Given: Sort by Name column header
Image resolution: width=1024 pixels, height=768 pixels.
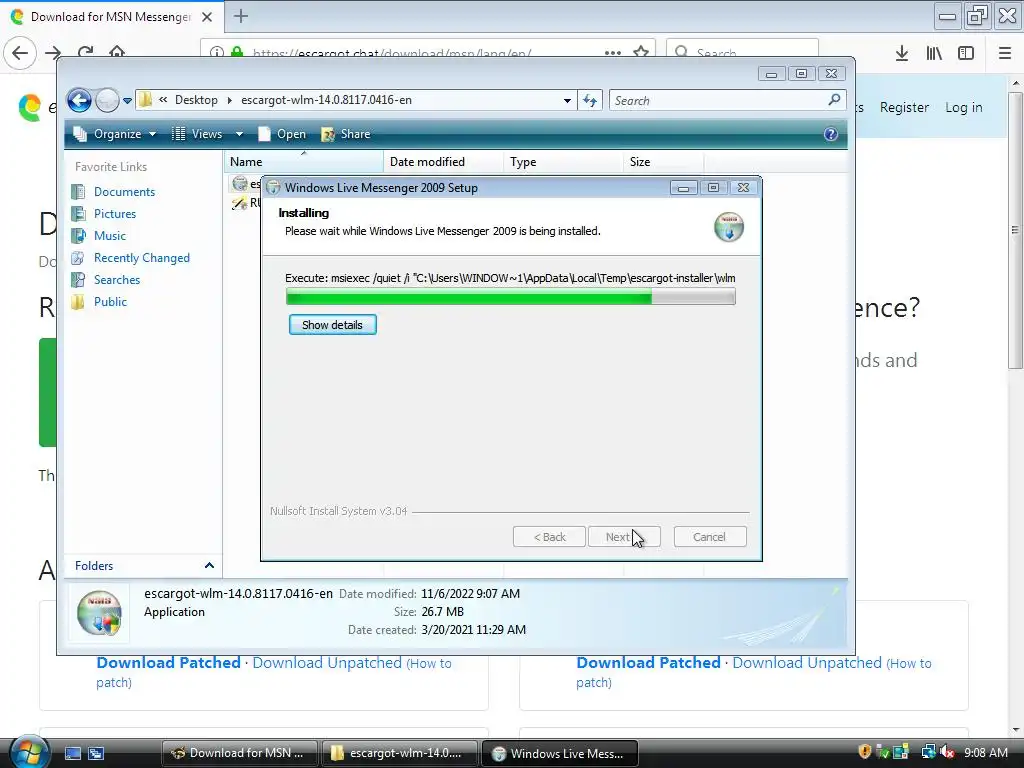Looking at the screenshot, I should 304,162.
